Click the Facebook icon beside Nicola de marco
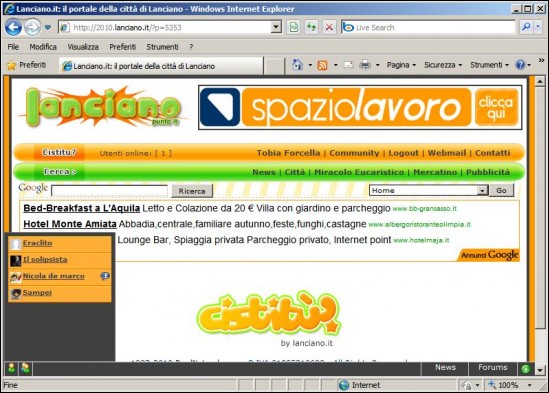The height and width of the screenshot is (393, 549). [105, 276]
